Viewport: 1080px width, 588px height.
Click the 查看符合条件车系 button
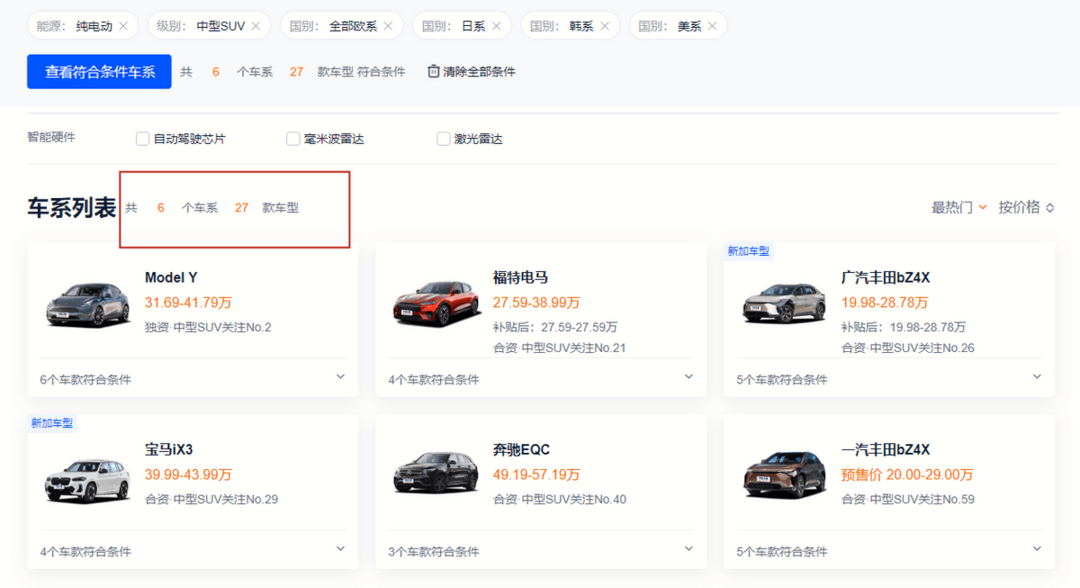click(x=99, y=72)
